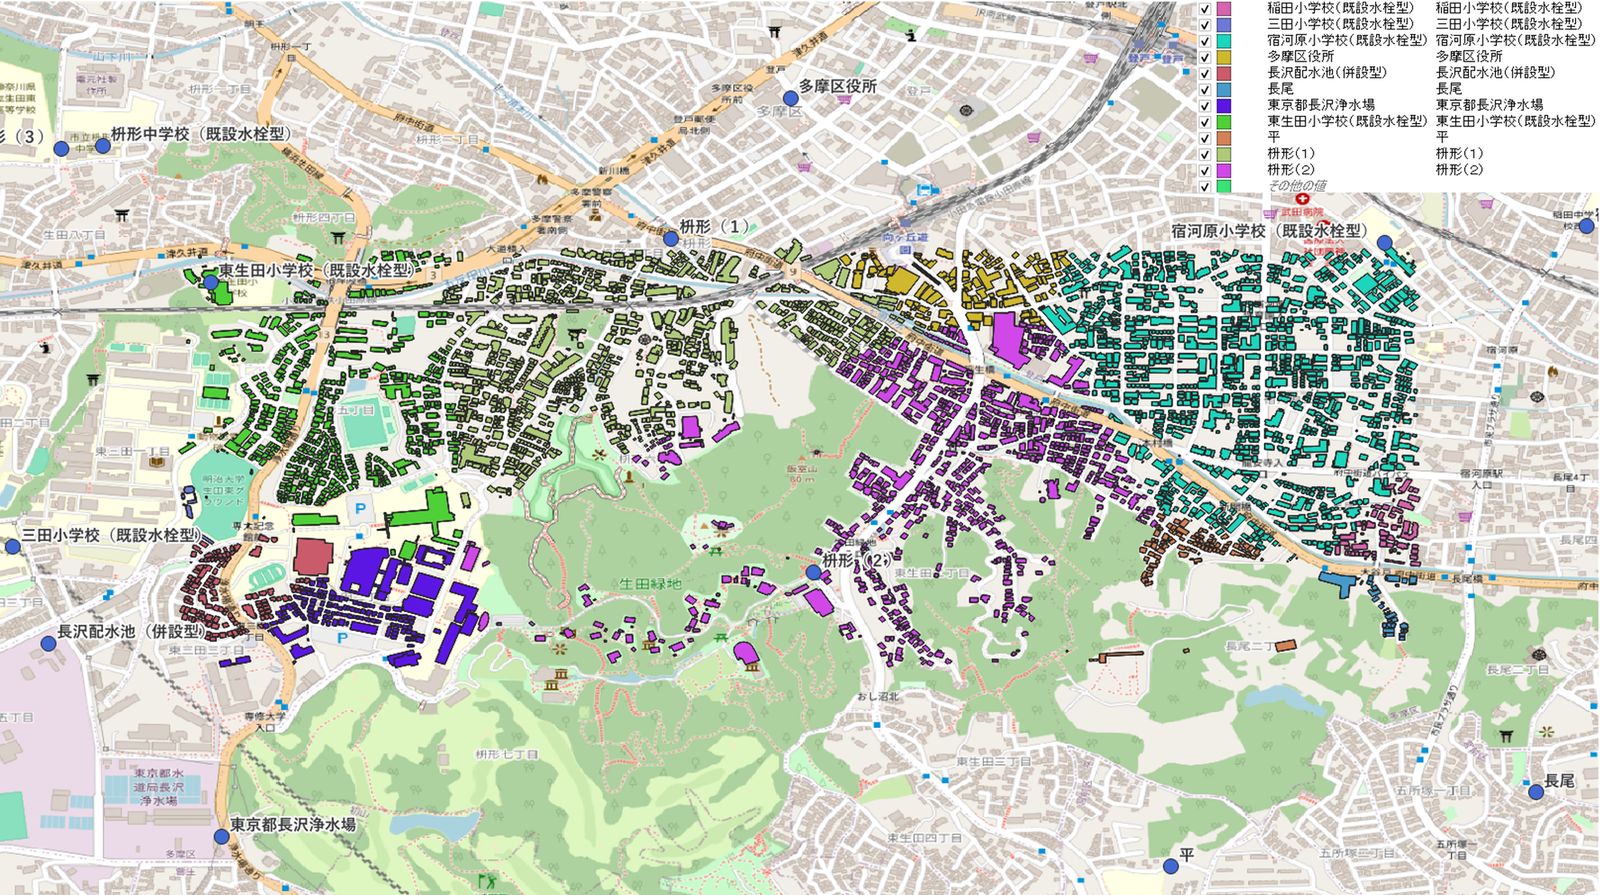Viewport: 1600px width, 895px height.
Task: Disable the 宿河原小学校（既設水栓型） legend checkbox
Action: (1205, 41)
